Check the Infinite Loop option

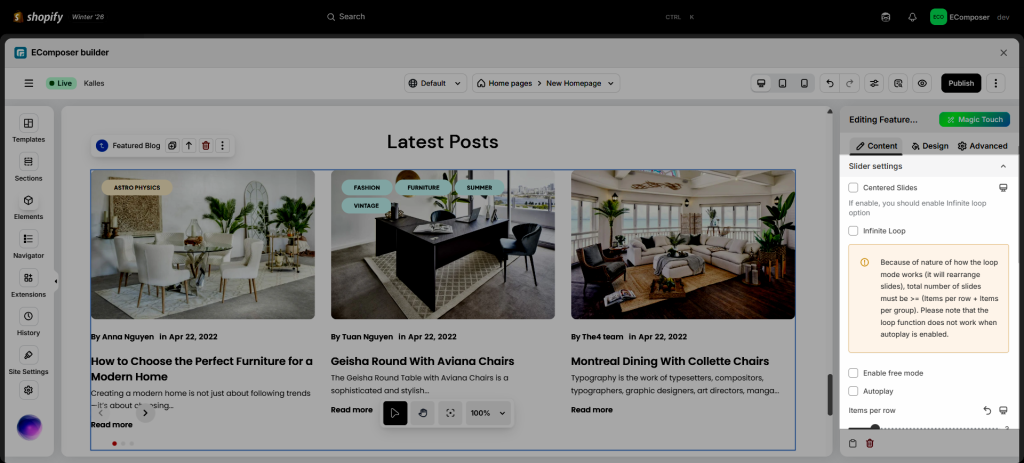(853, 231)
